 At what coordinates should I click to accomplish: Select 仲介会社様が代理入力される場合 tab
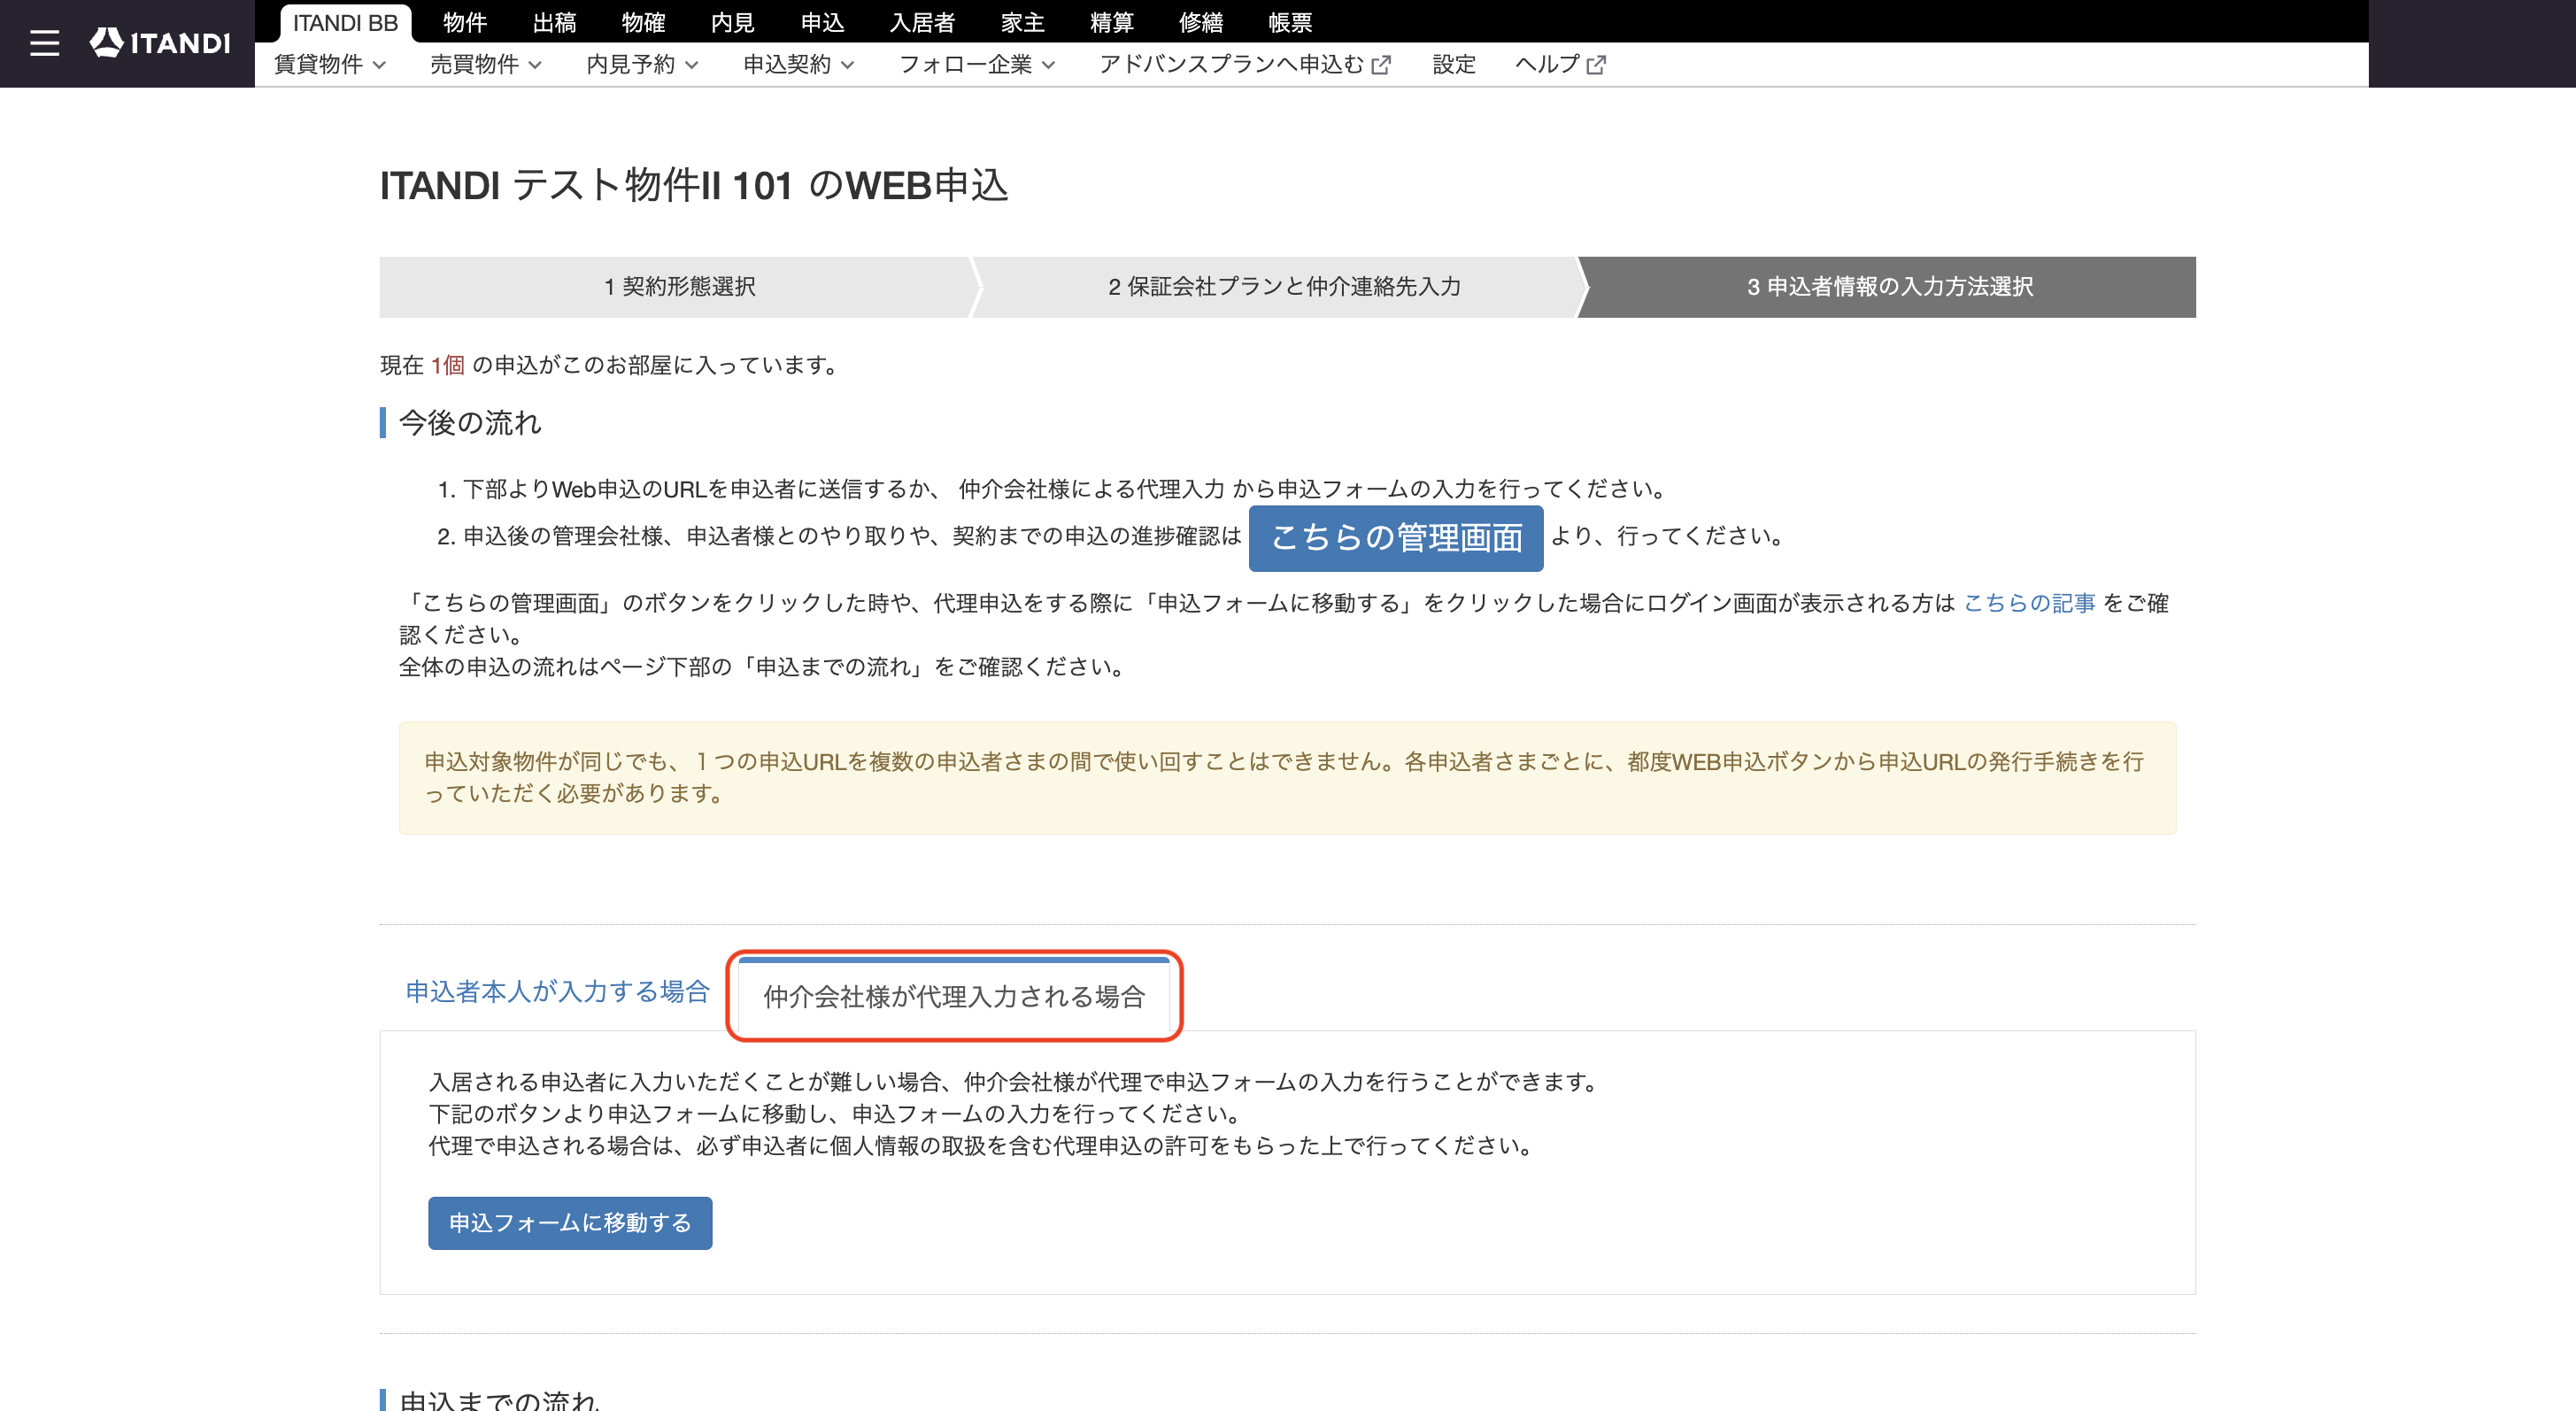(954, 996)
